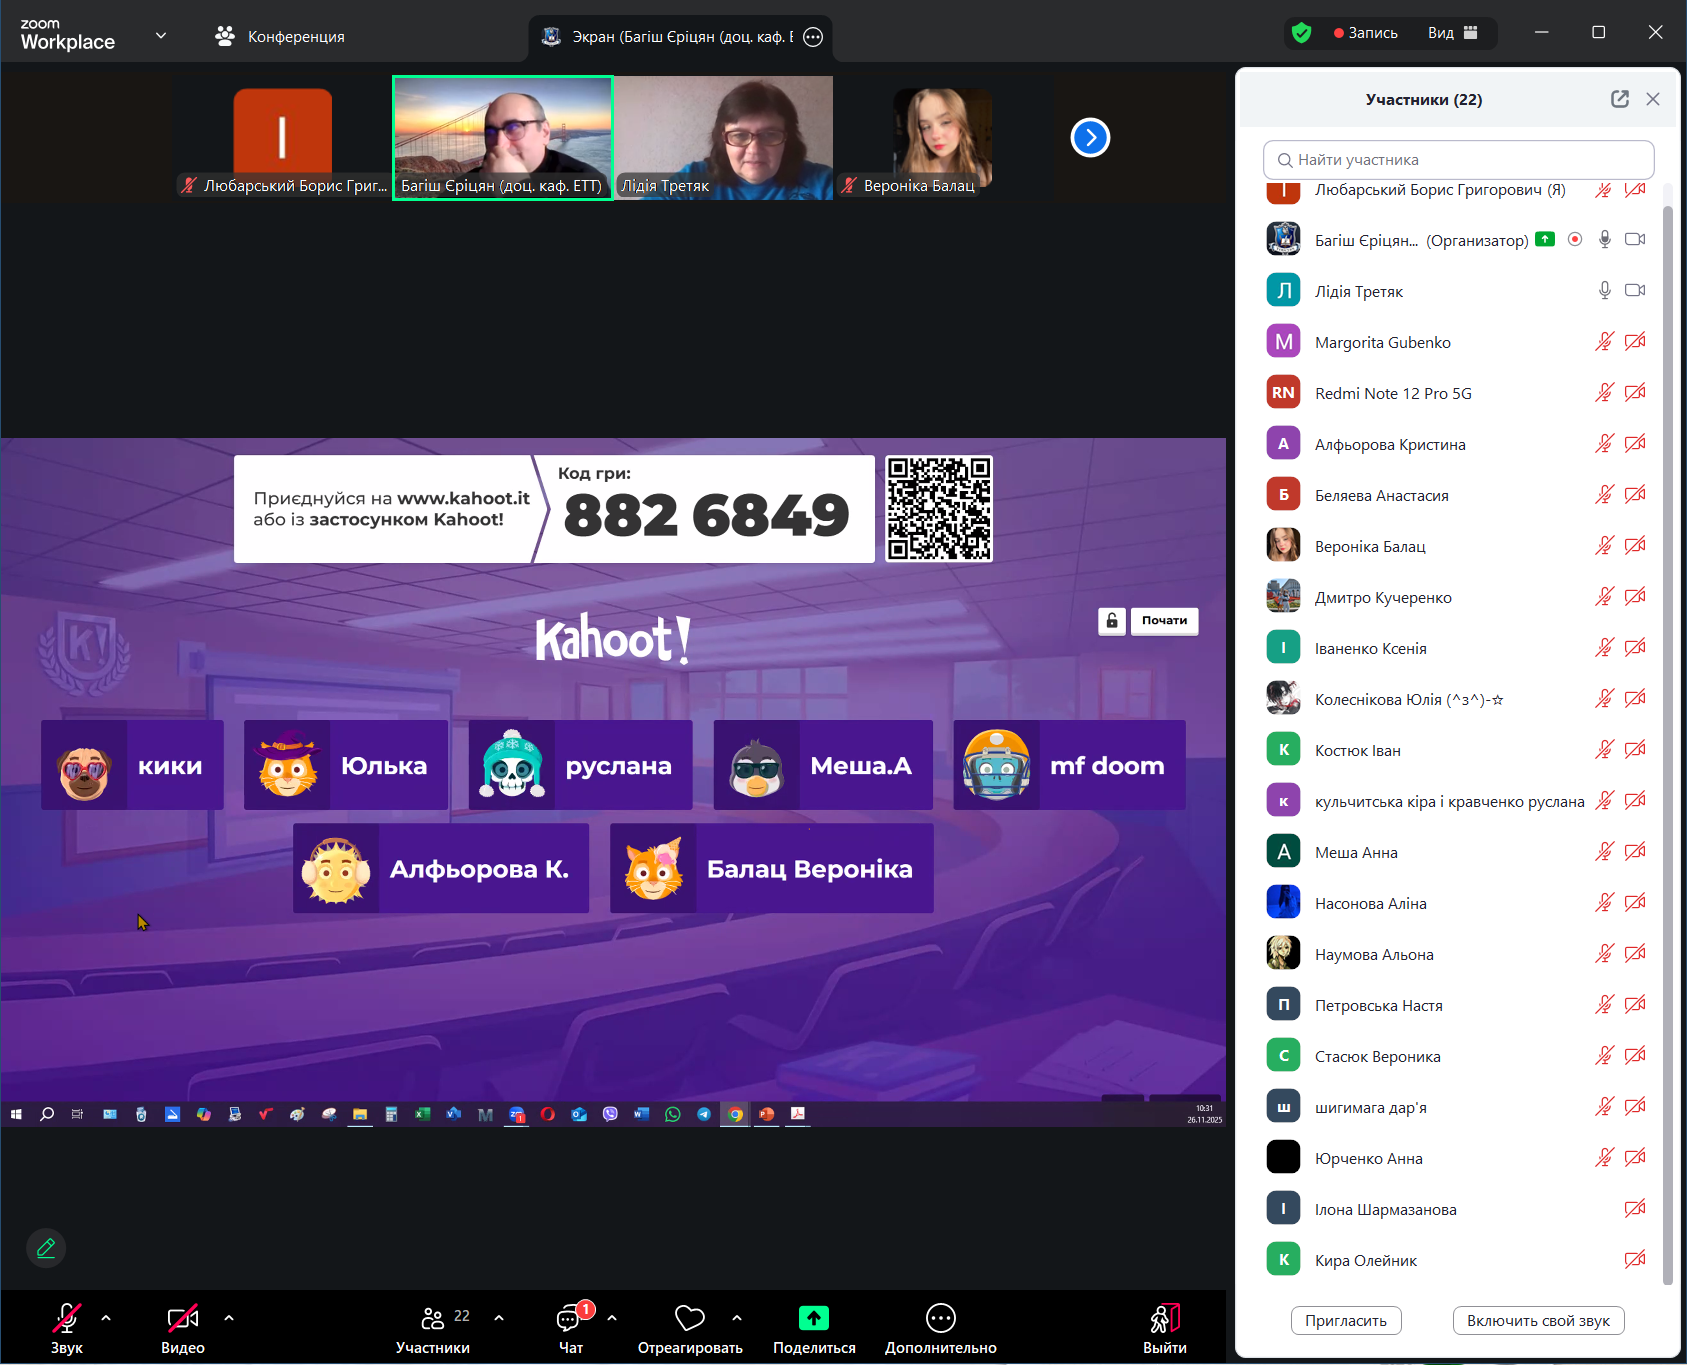Open the Участники participants panel button
Screen dimensions: 1687x1365
pos(433,1329)
